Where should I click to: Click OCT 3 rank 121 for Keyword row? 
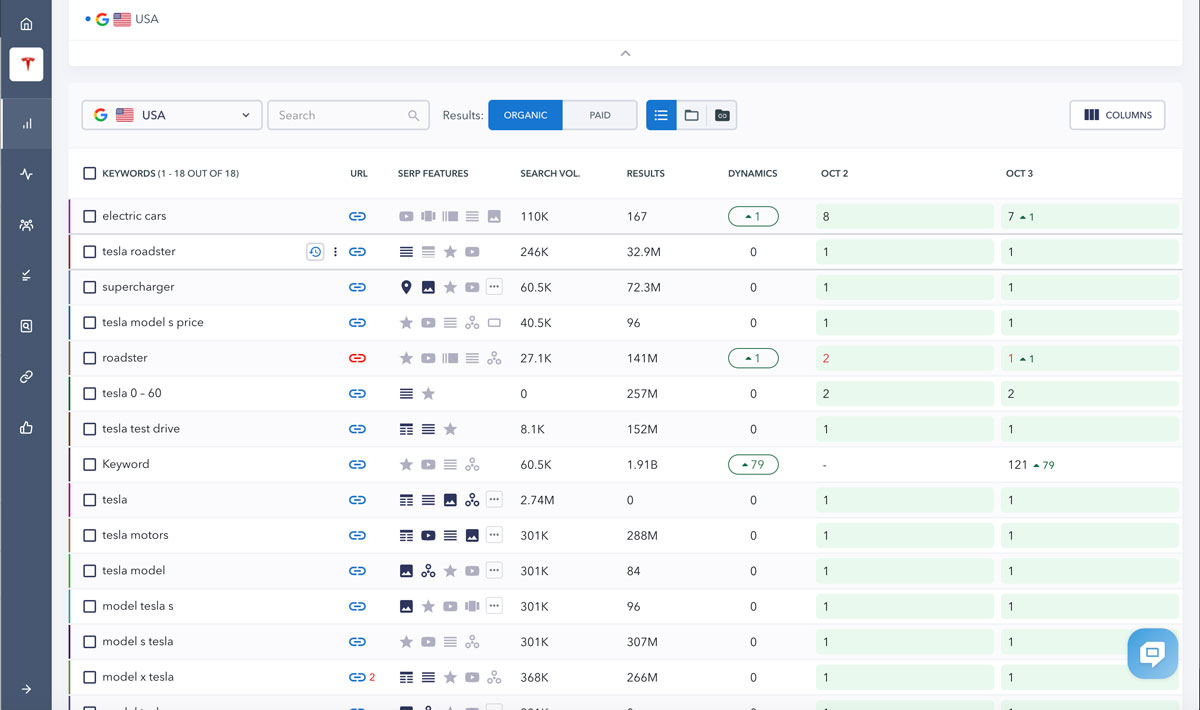pos(1018,464)
